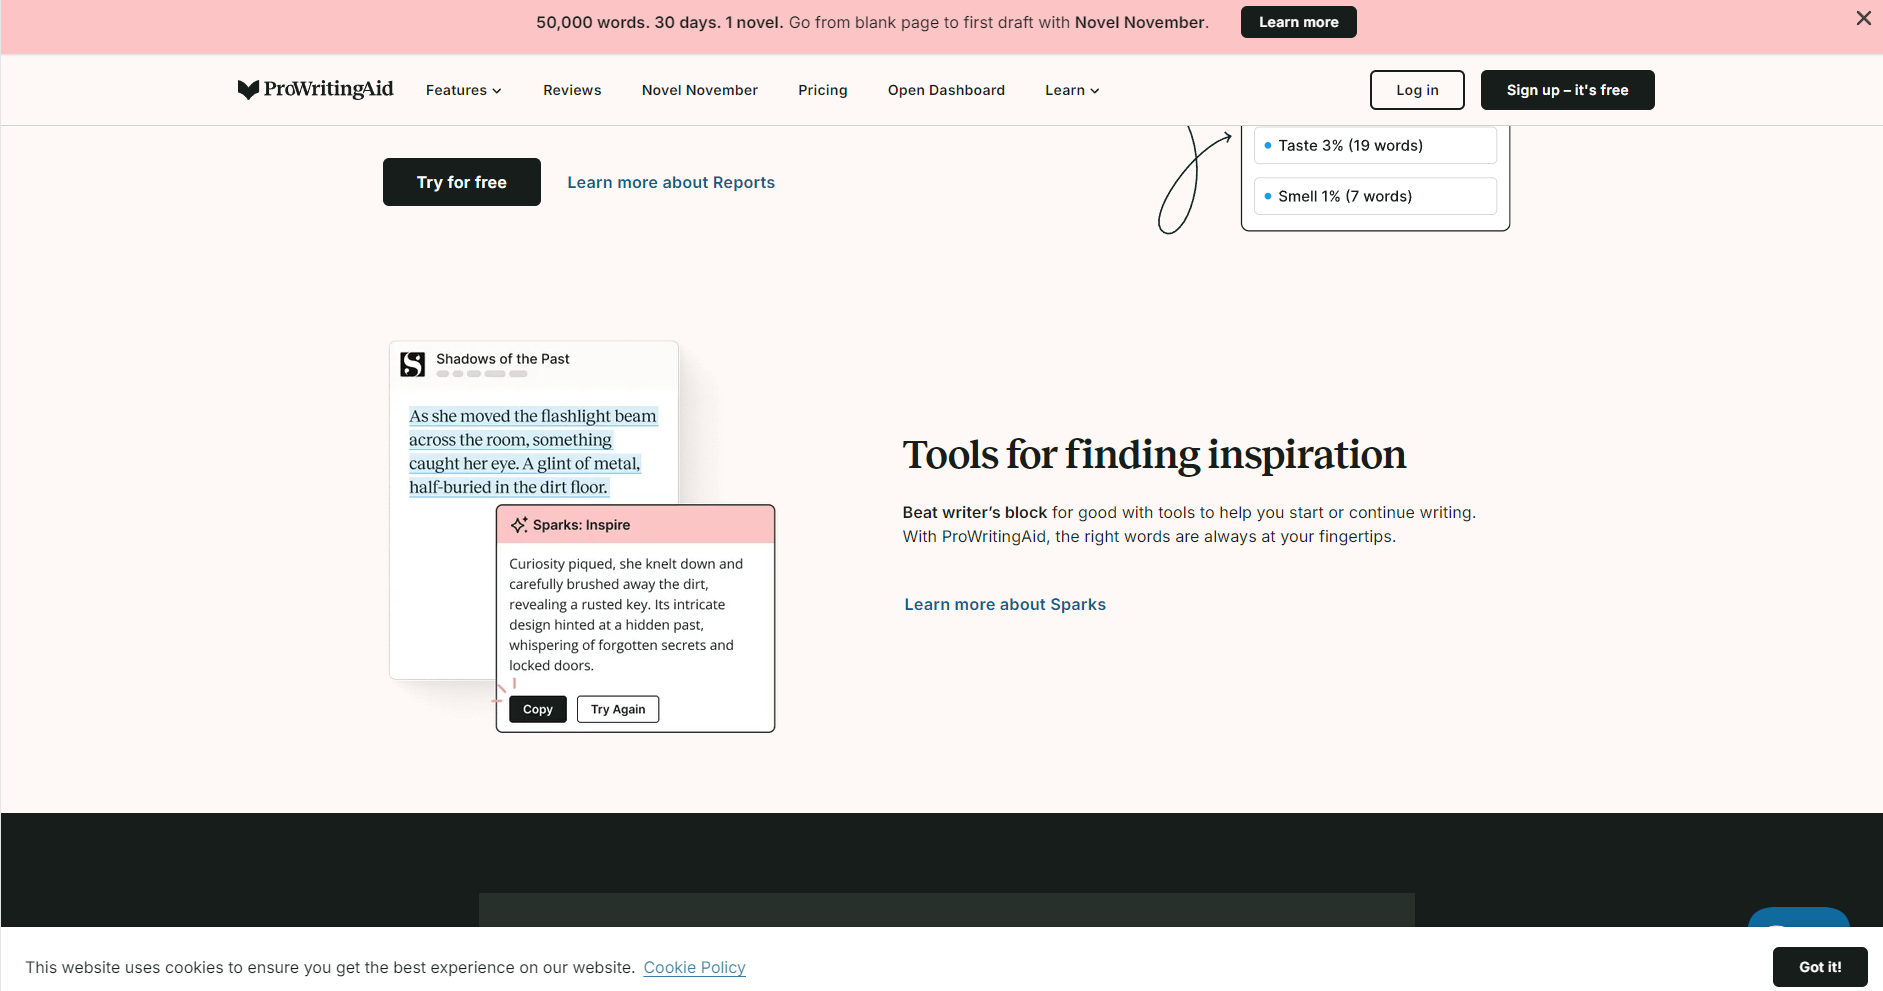Click the generated 'Curiosity piqued' suggestion text
The width and height of the screenshot is (1883, 991).
coord(626,614)
